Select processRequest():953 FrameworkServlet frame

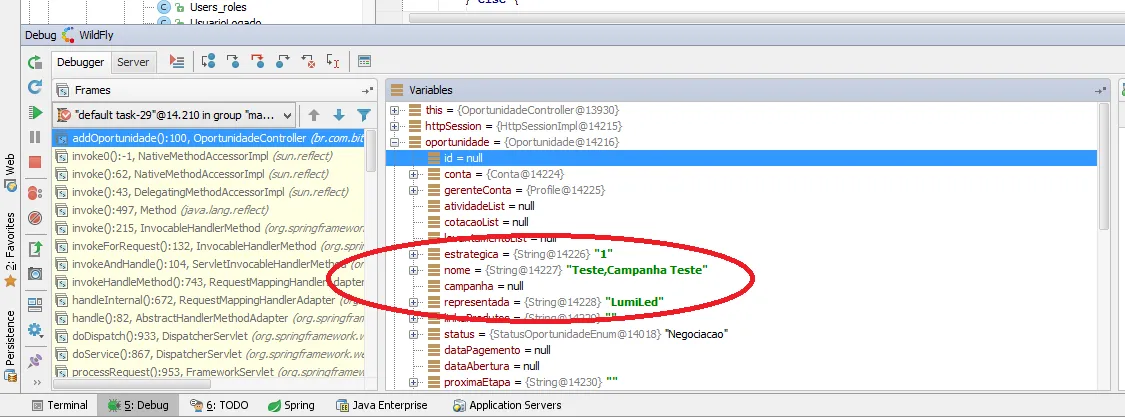(210, 372)
